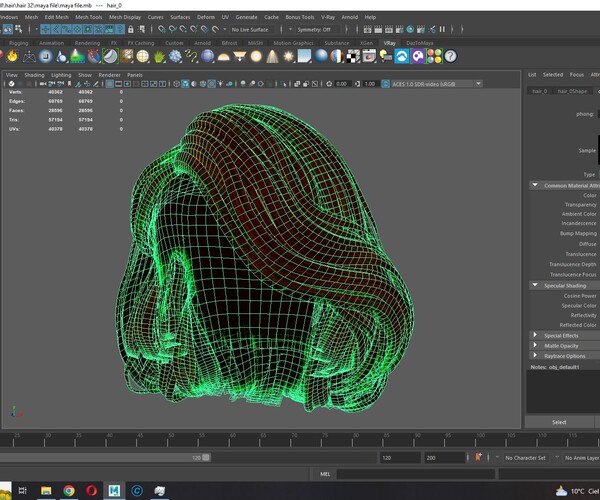Click the checkerboard shelf icon
The width and height of the screenshot is (600, 500).
tap(353, 57)
